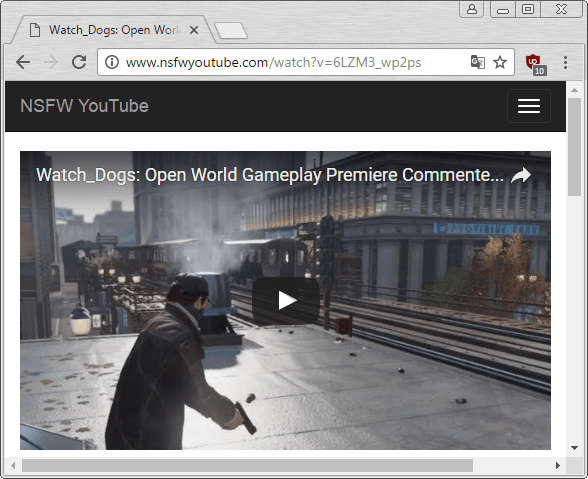Click the browser forward arrow
The height and width of the screenshot is (479, 588).
pos(51,62)
